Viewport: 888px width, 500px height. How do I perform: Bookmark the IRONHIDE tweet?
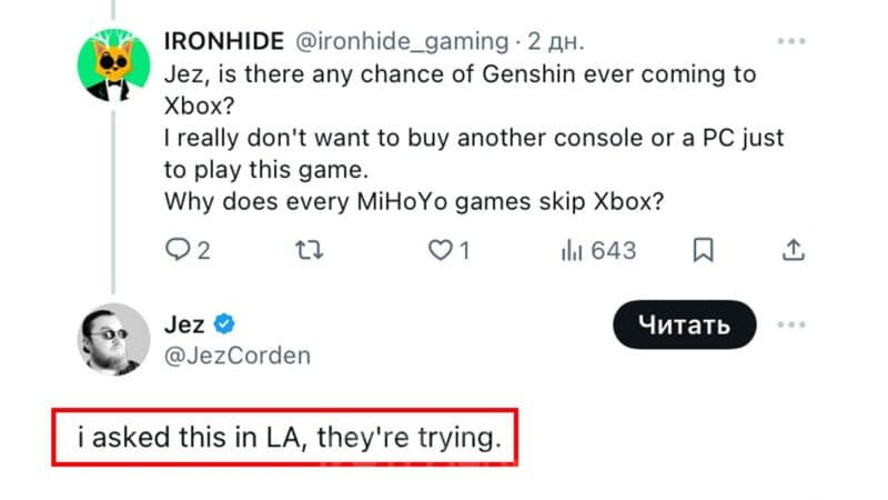[704, 250]
